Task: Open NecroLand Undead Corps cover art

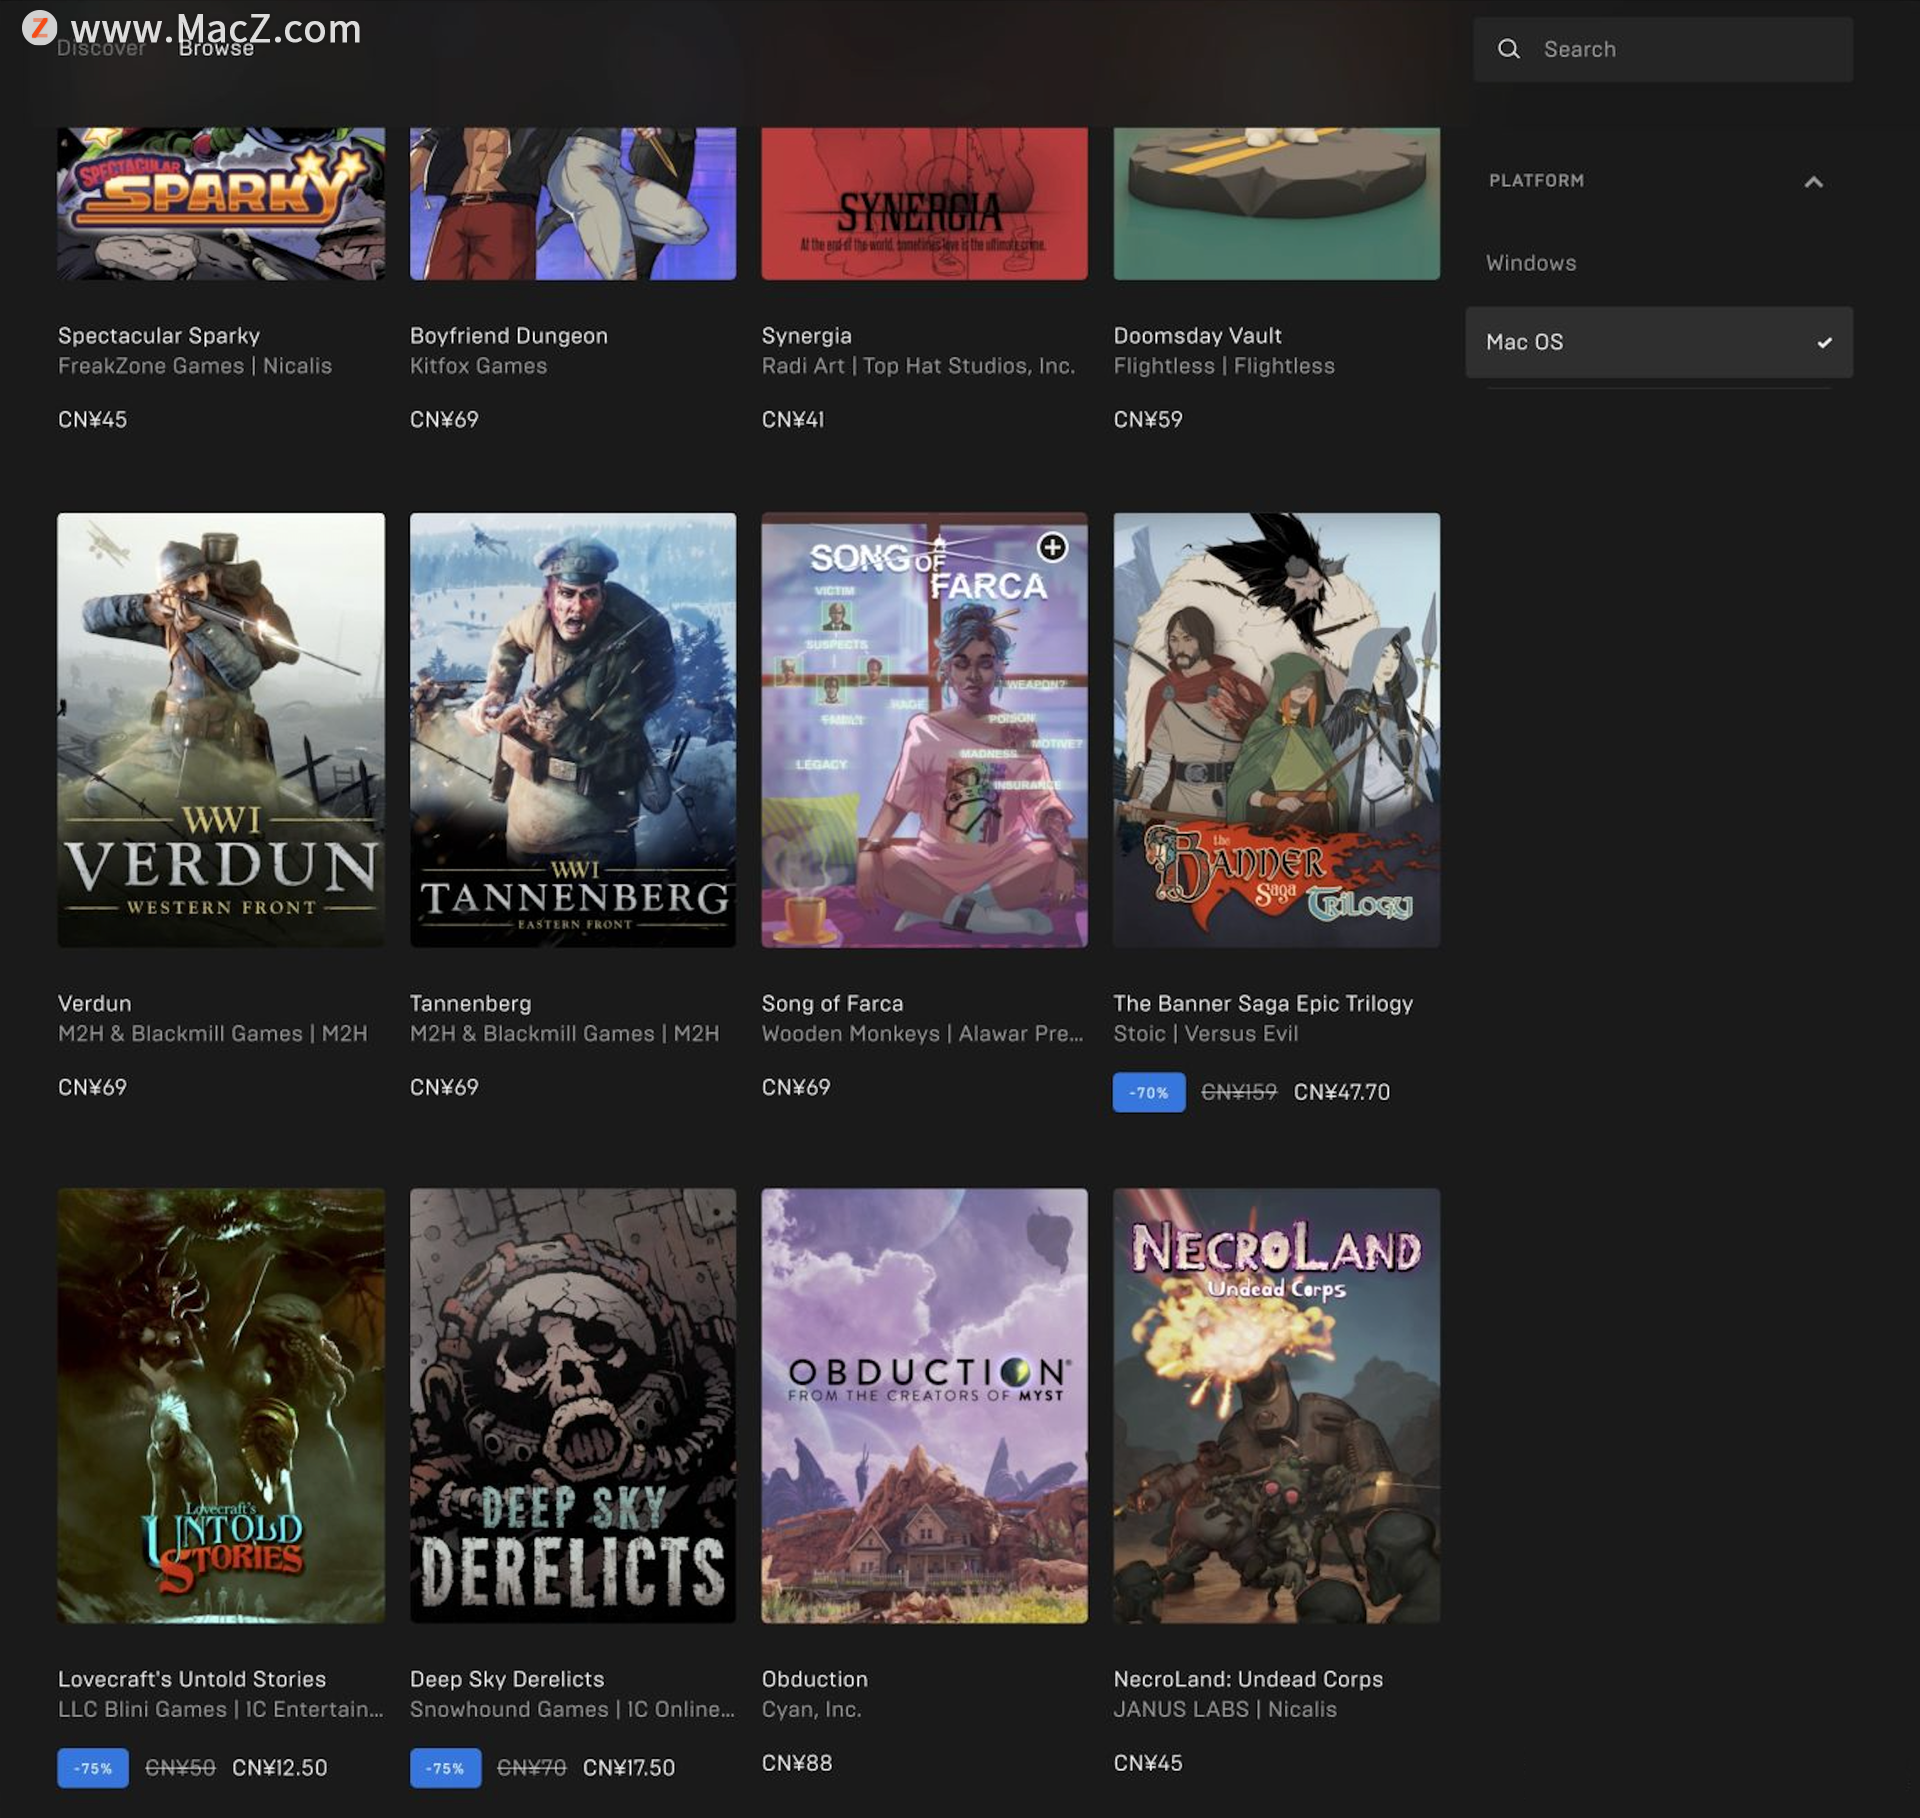Action: [1276, 1405]
